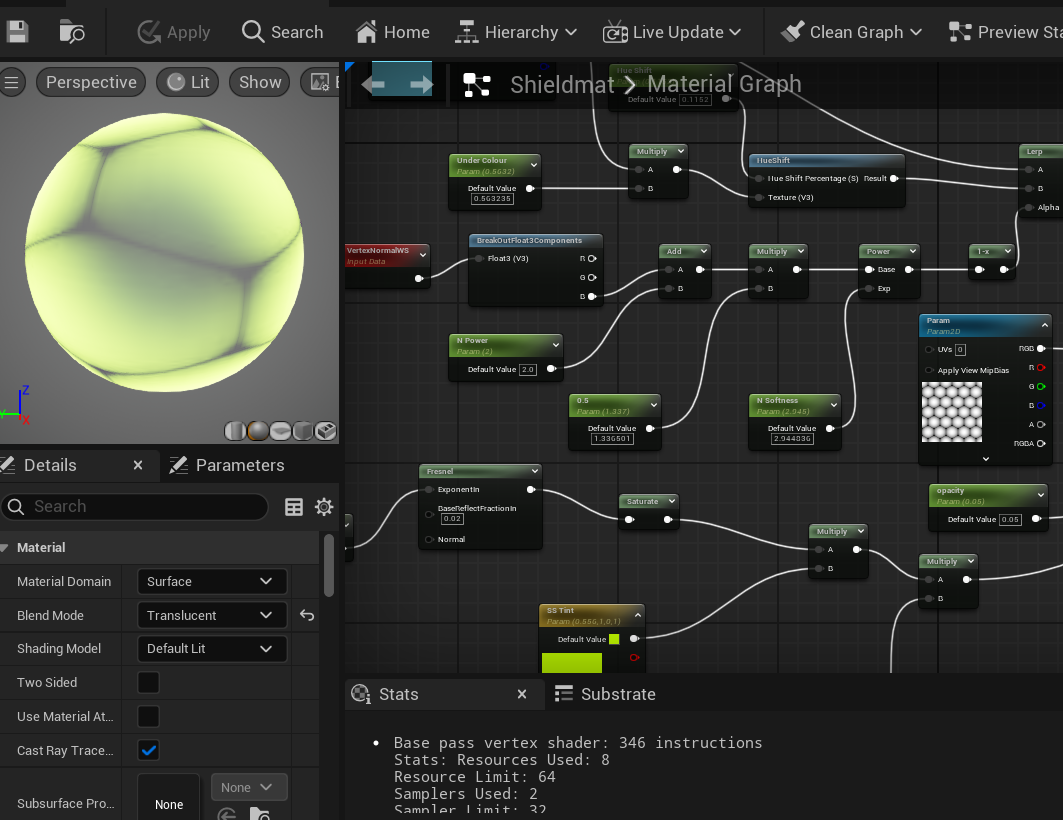Viewport: 1063px width, 820px height.
Task: Click Fresnel BaseReflectFractionIn value 0.02
Action: coord(452,518)
